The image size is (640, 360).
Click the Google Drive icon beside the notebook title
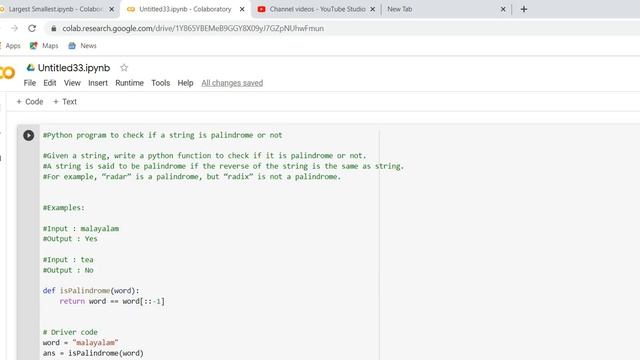point(31,68)
